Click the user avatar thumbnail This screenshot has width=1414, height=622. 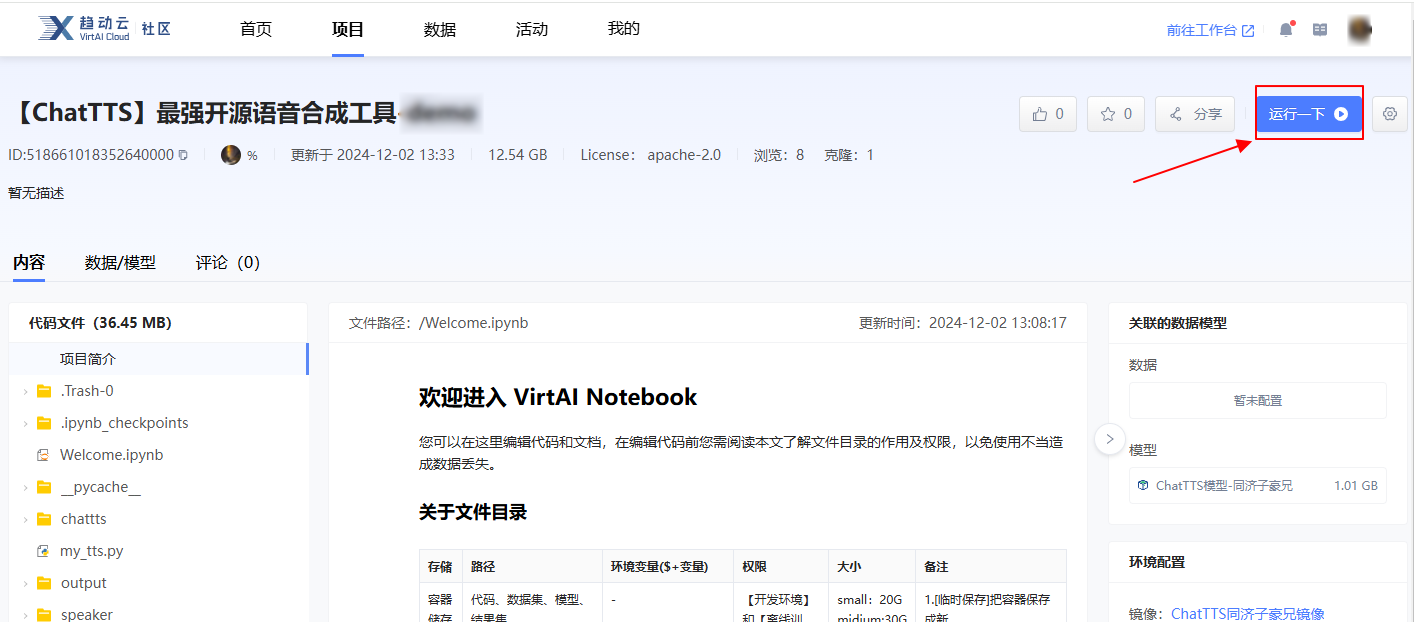[1360, 29]
